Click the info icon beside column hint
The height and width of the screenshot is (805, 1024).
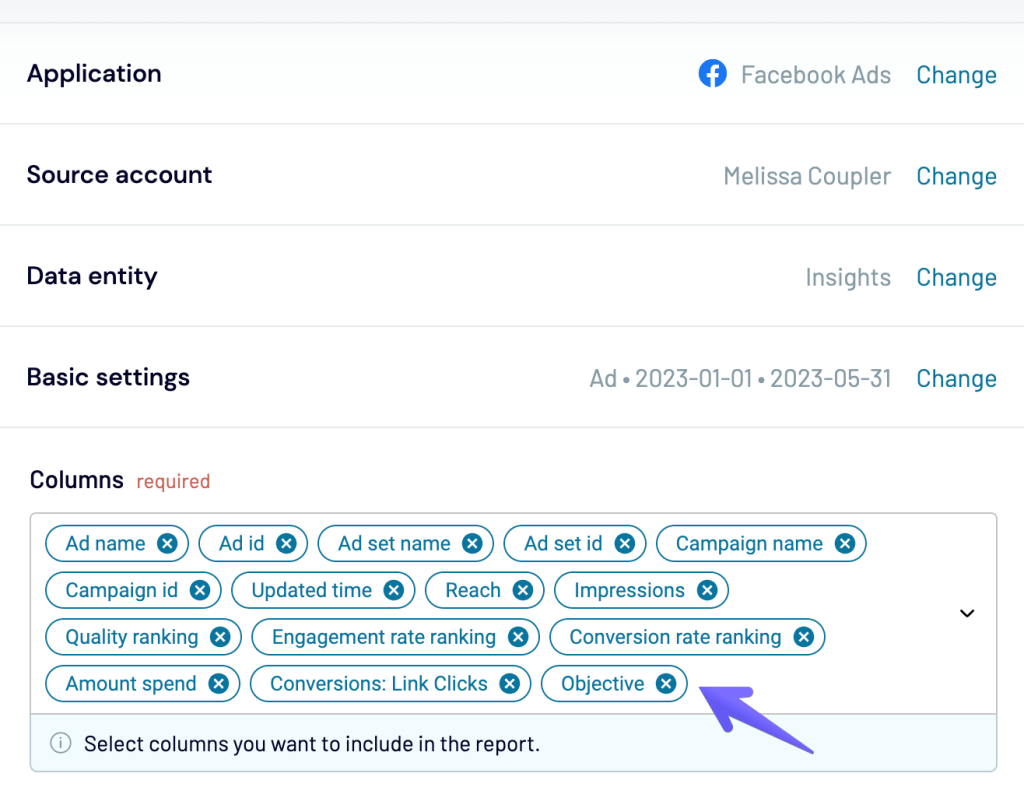61,744
